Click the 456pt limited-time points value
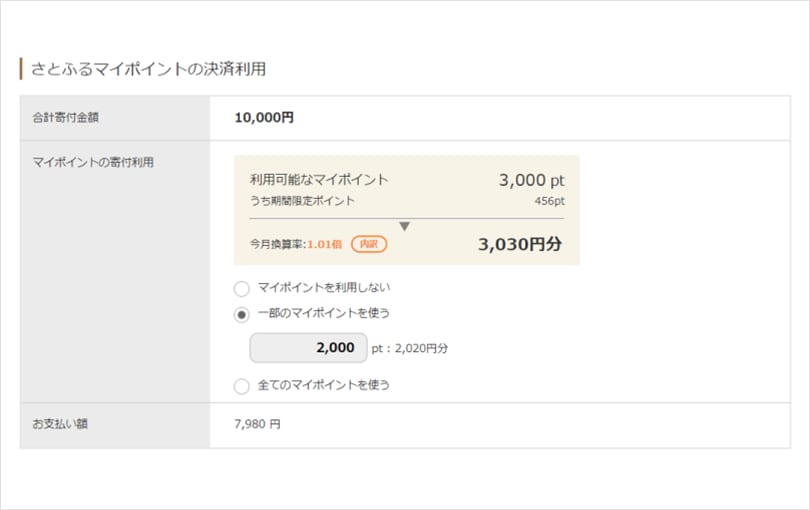Screen dimensions: 810x510 tap(549, 201)
